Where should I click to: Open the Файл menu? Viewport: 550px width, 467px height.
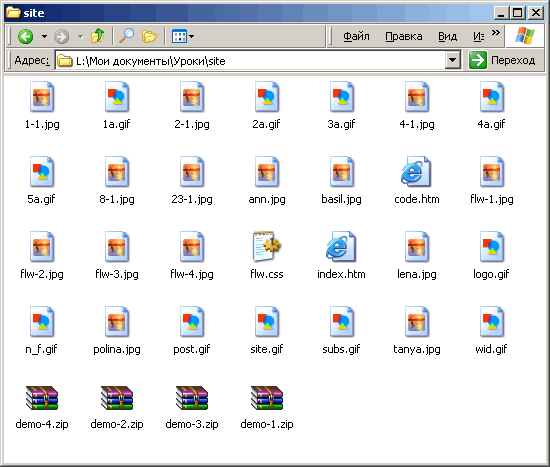coord(356,36)
